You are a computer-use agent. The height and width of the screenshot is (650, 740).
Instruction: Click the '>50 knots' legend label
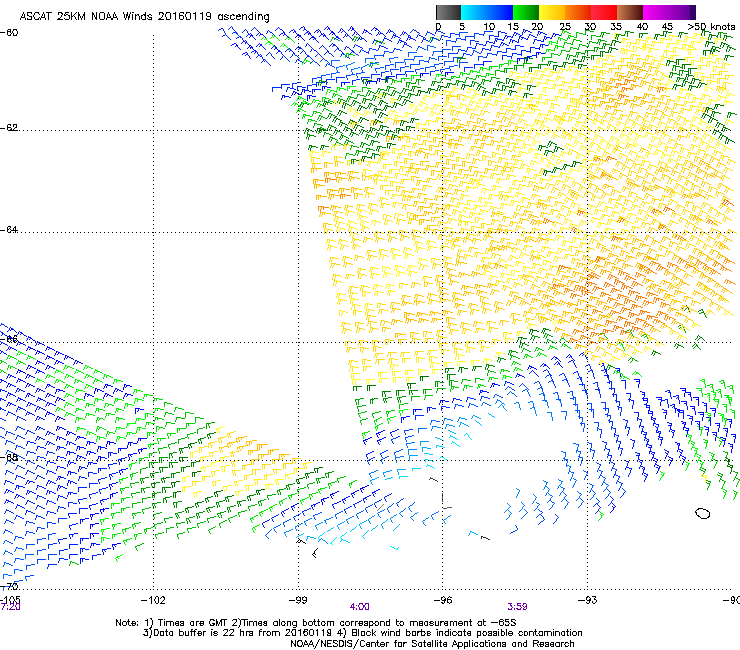pyautogui.click(x=712, y=27)
